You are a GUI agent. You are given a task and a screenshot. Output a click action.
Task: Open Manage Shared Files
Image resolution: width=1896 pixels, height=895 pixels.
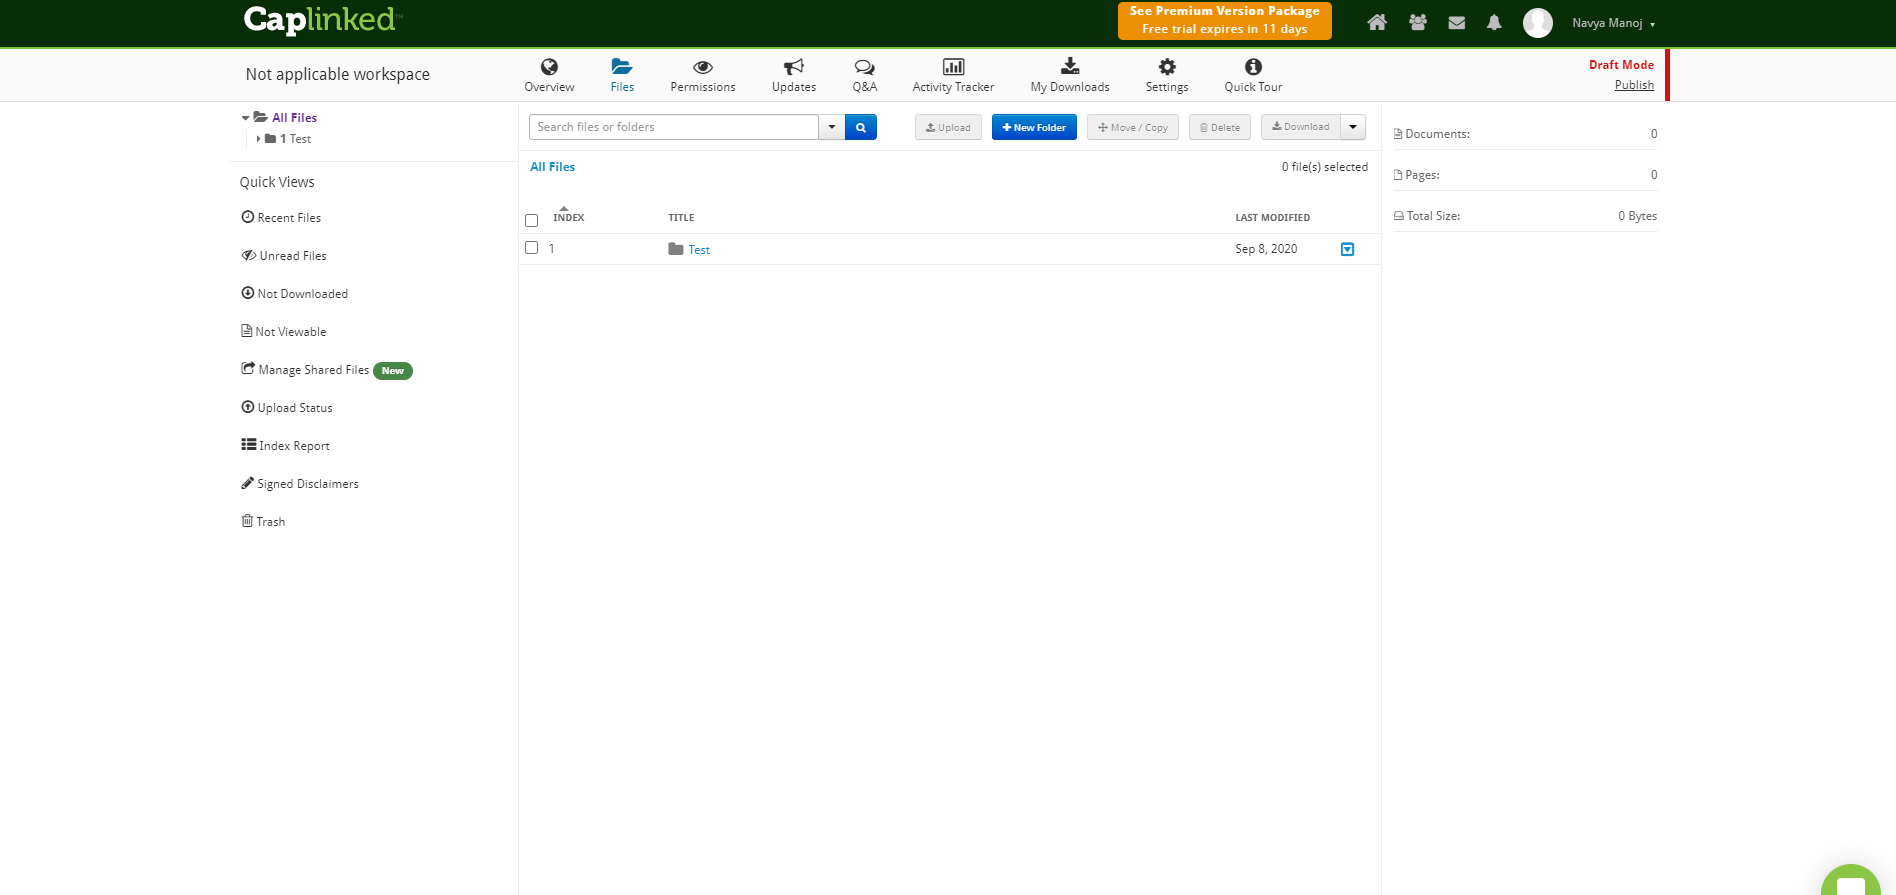tap(305, 369)
